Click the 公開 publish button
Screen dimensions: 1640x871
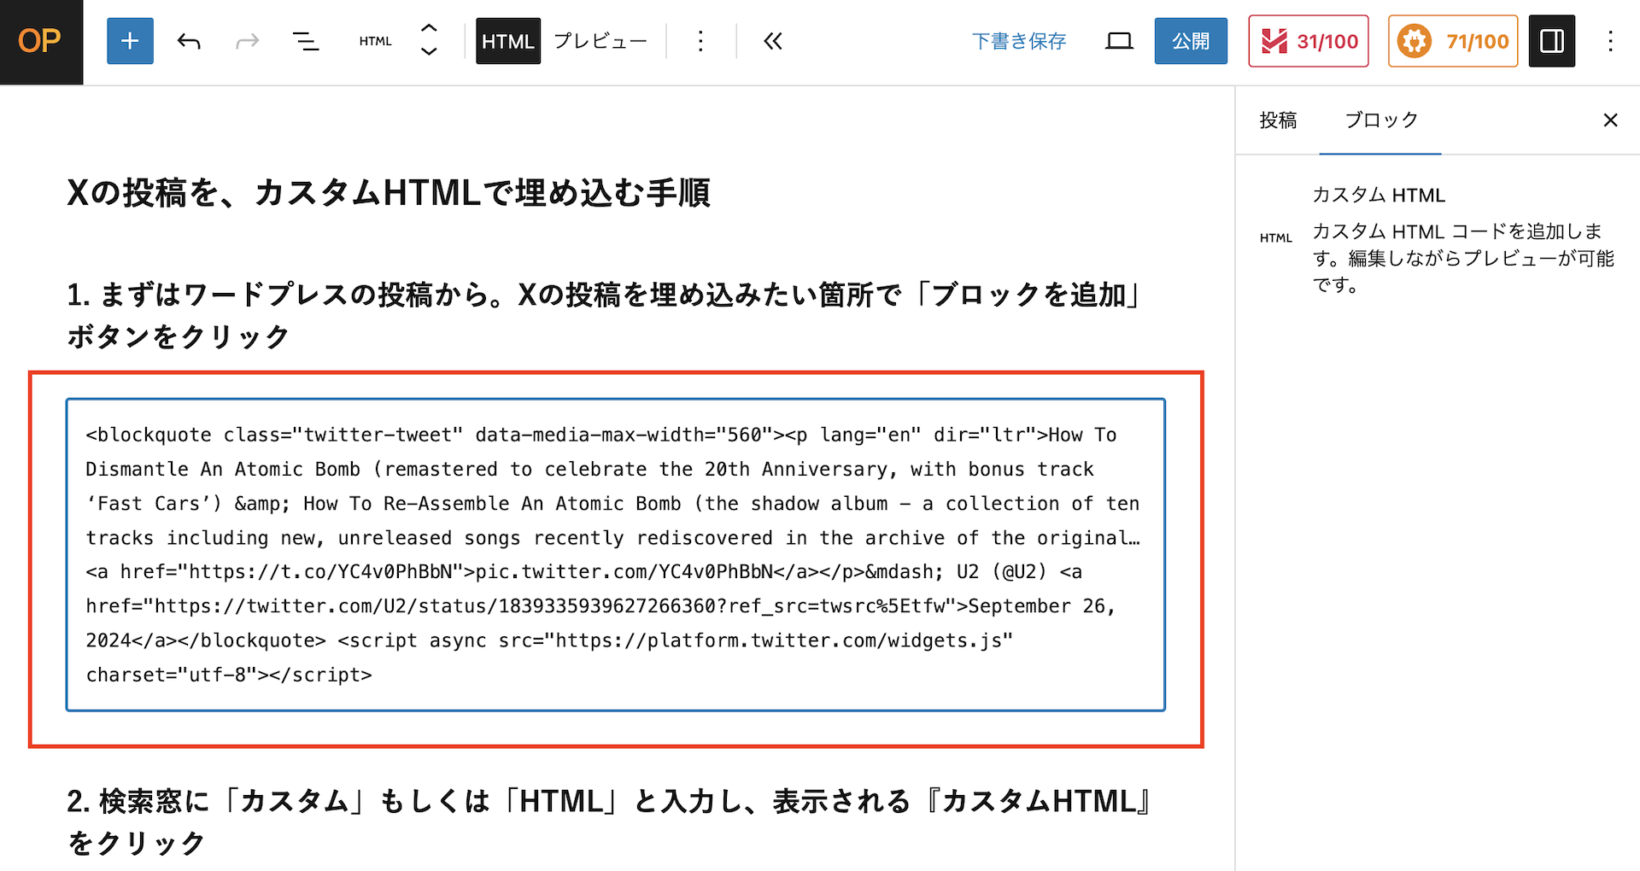coord(1191,41)
